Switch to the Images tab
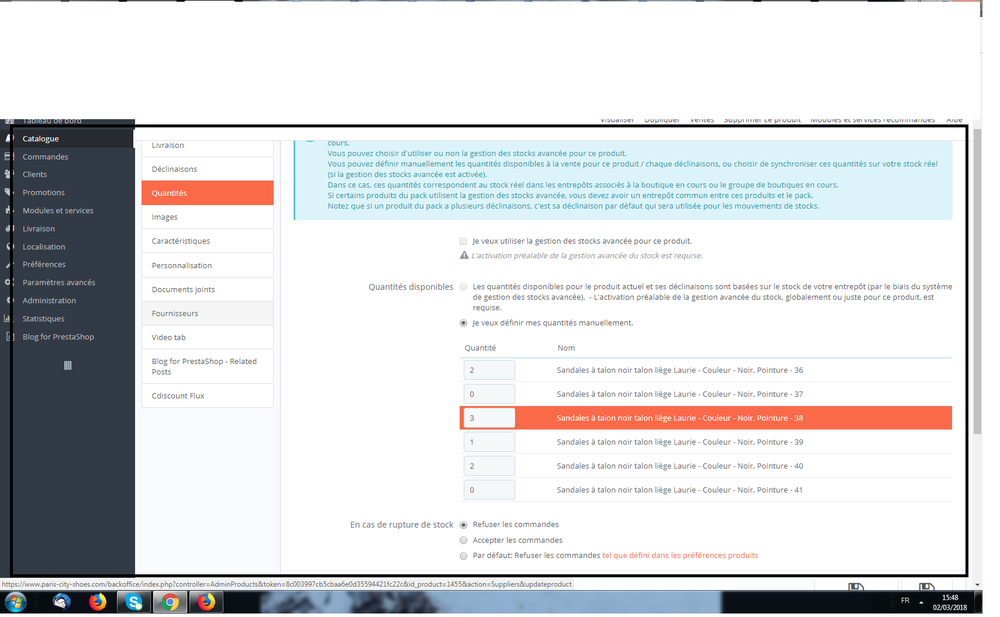Viewport: 1000px width, 617px height. pos(207,217)
